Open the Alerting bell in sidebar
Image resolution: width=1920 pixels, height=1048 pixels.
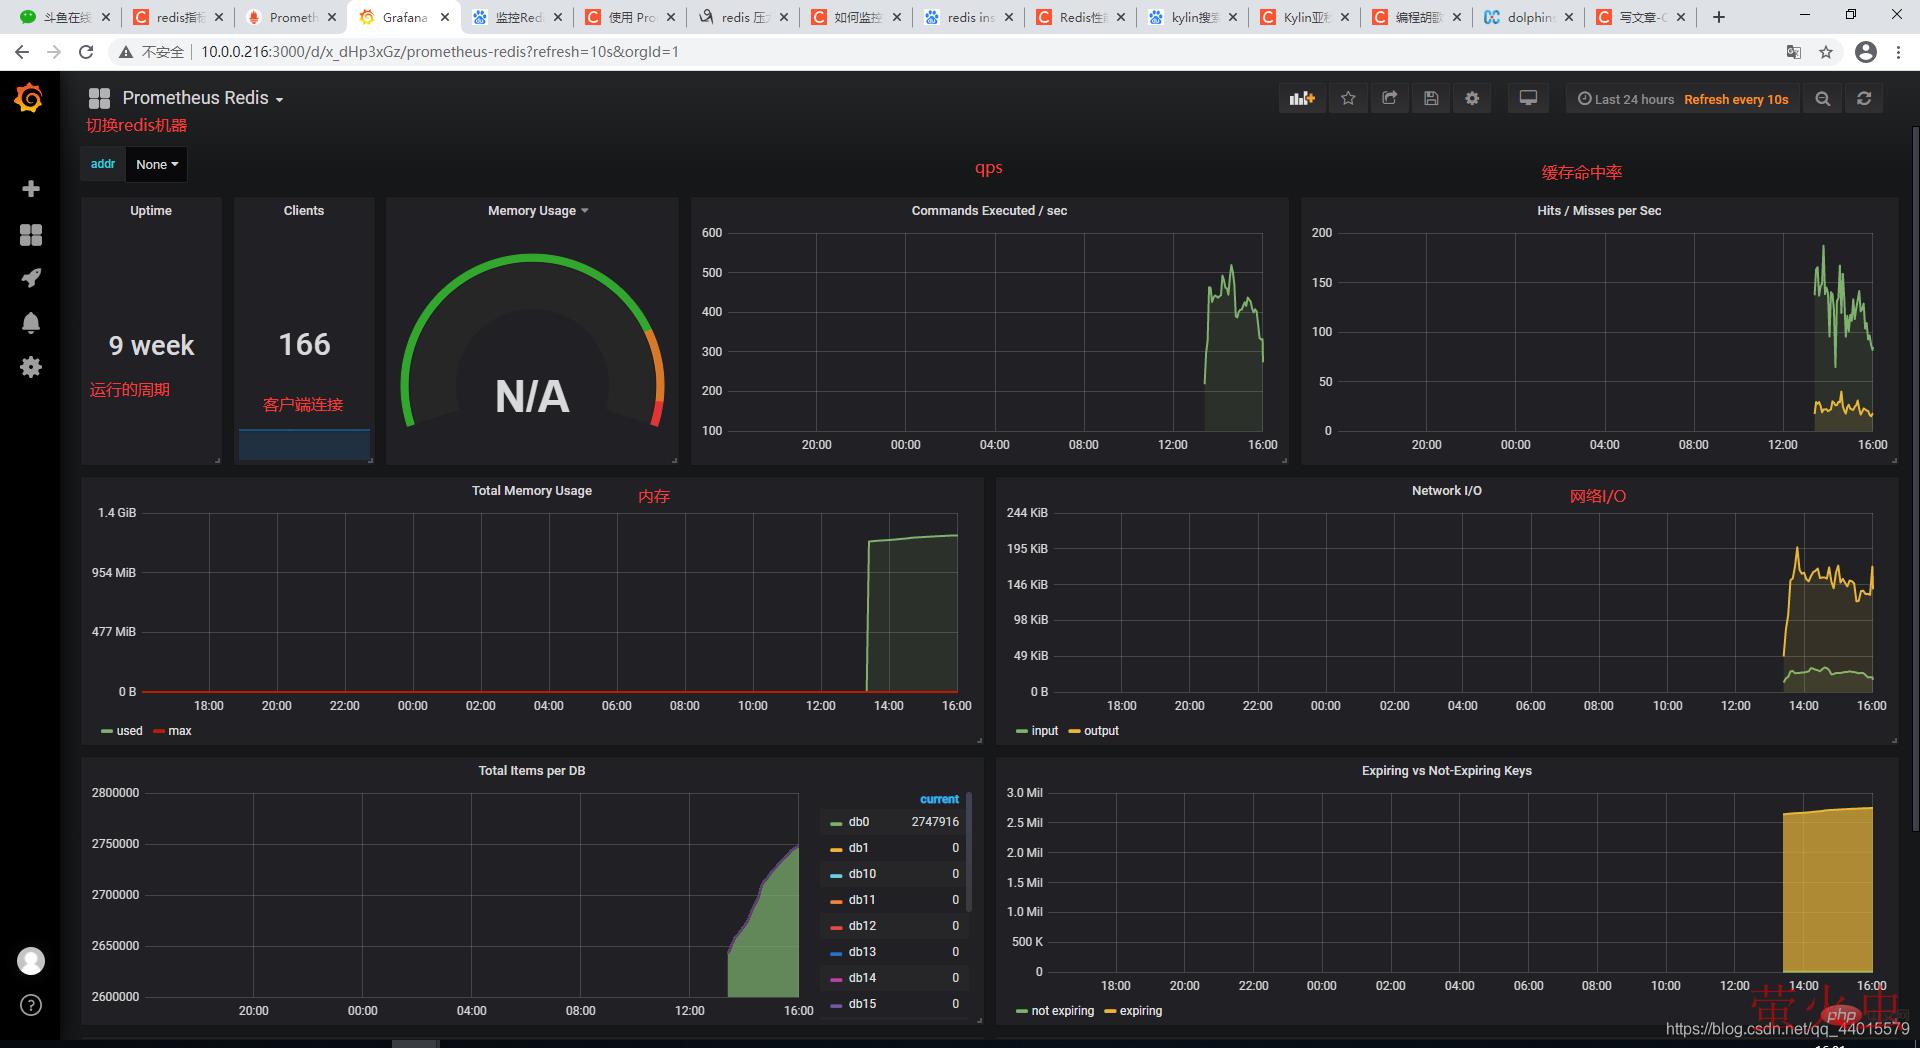coord(31,323)
